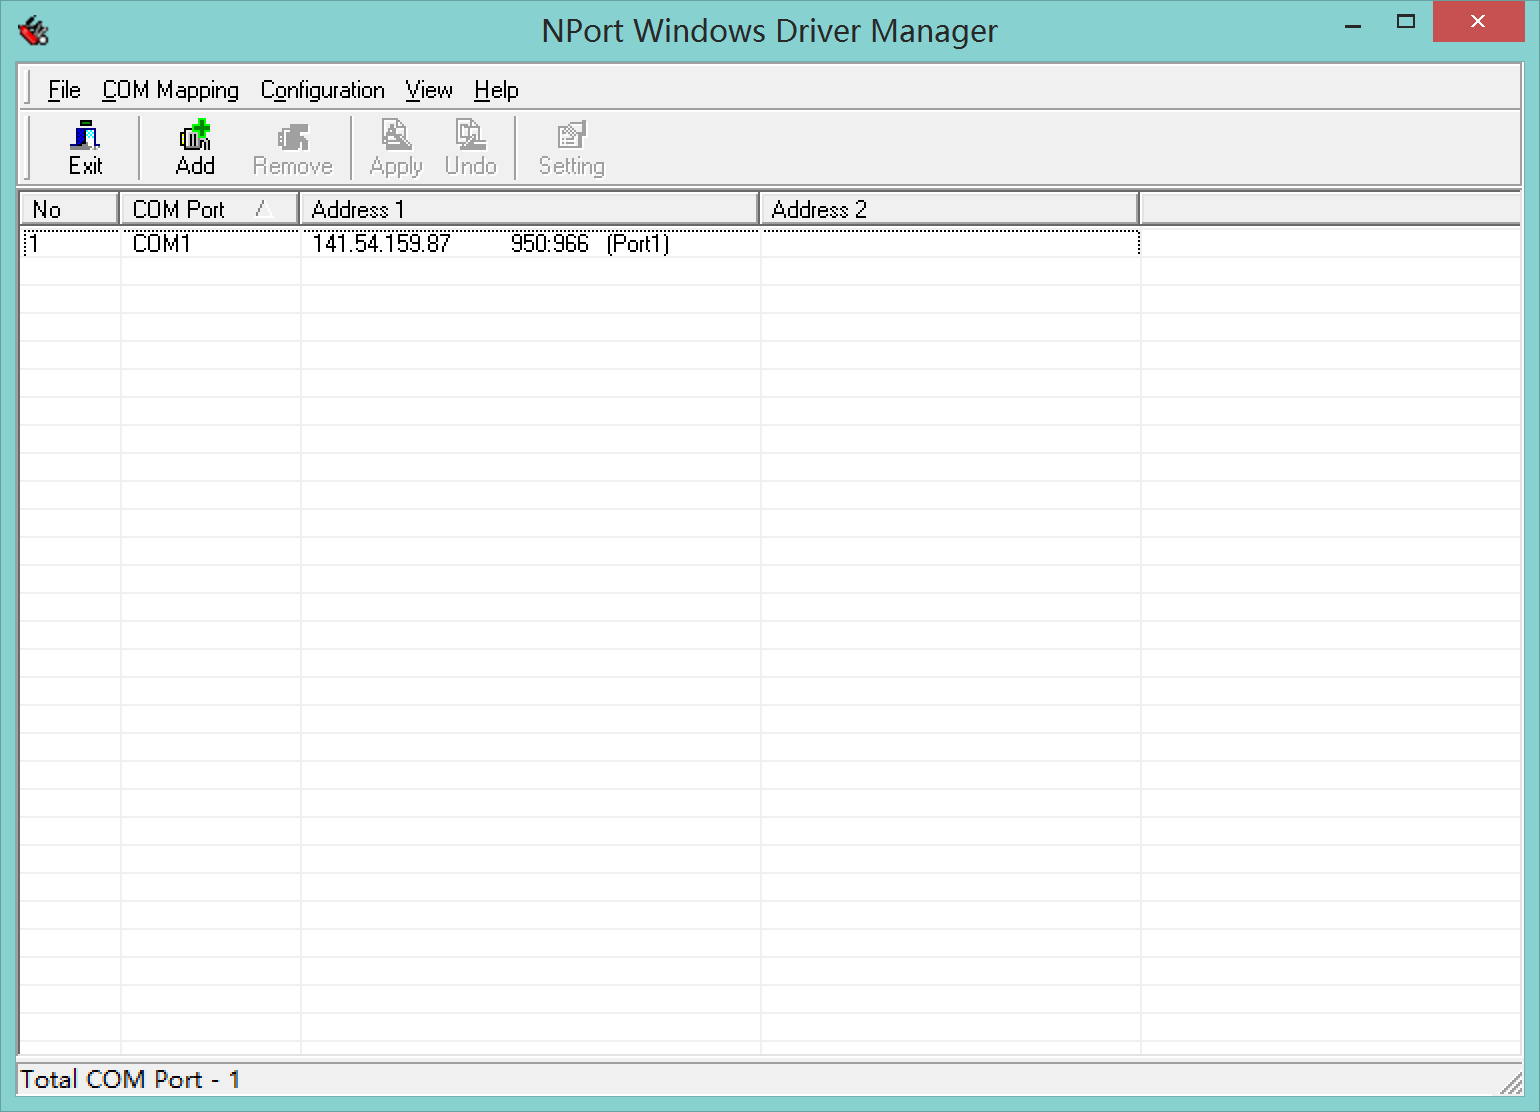The height and width of the screenshot is (1112, 1540).
Task: Click the Remove toolbar icon
Action: coord(292,148)
